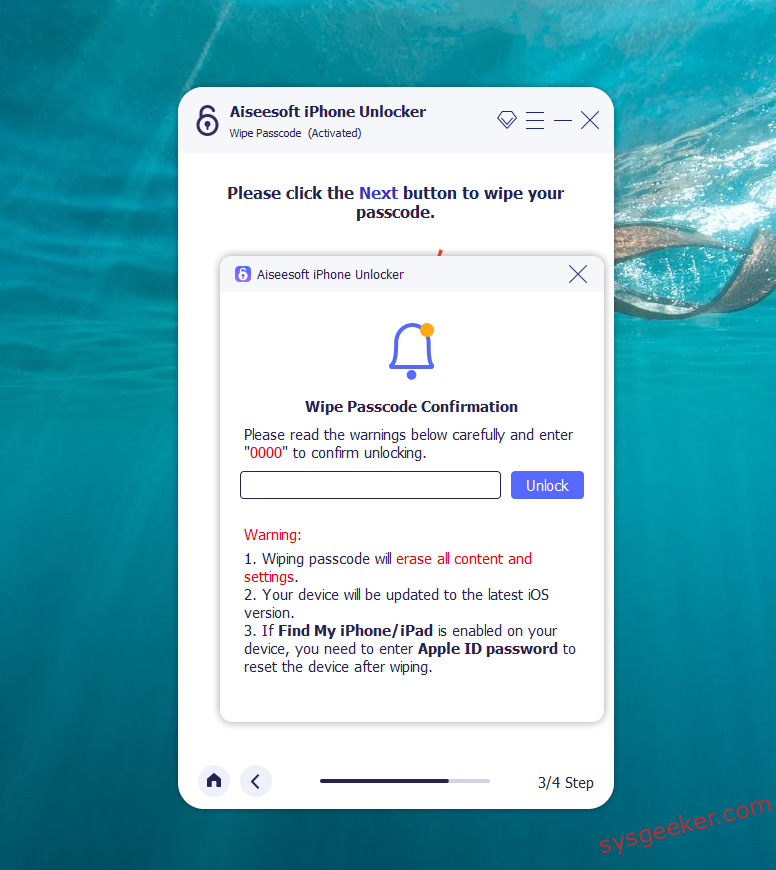776x870 pixels.
Task: Click the Unlock button
Action: click(x=547, y=485)
